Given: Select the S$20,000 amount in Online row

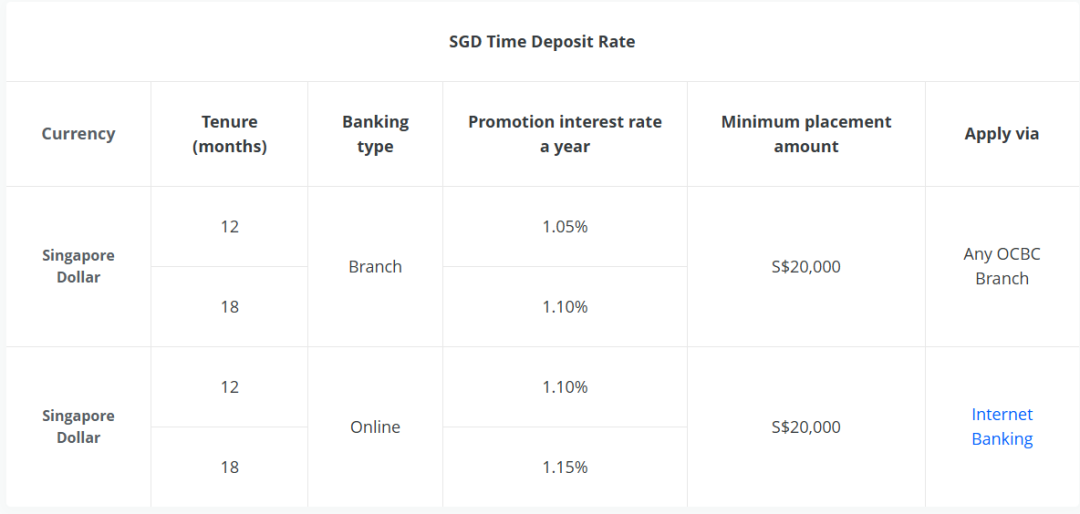Looking at the screenshot, I should pyautogui.click(x=806, y=427).
